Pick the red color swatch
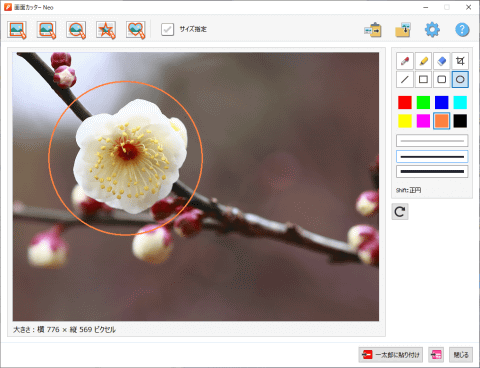 405,102
